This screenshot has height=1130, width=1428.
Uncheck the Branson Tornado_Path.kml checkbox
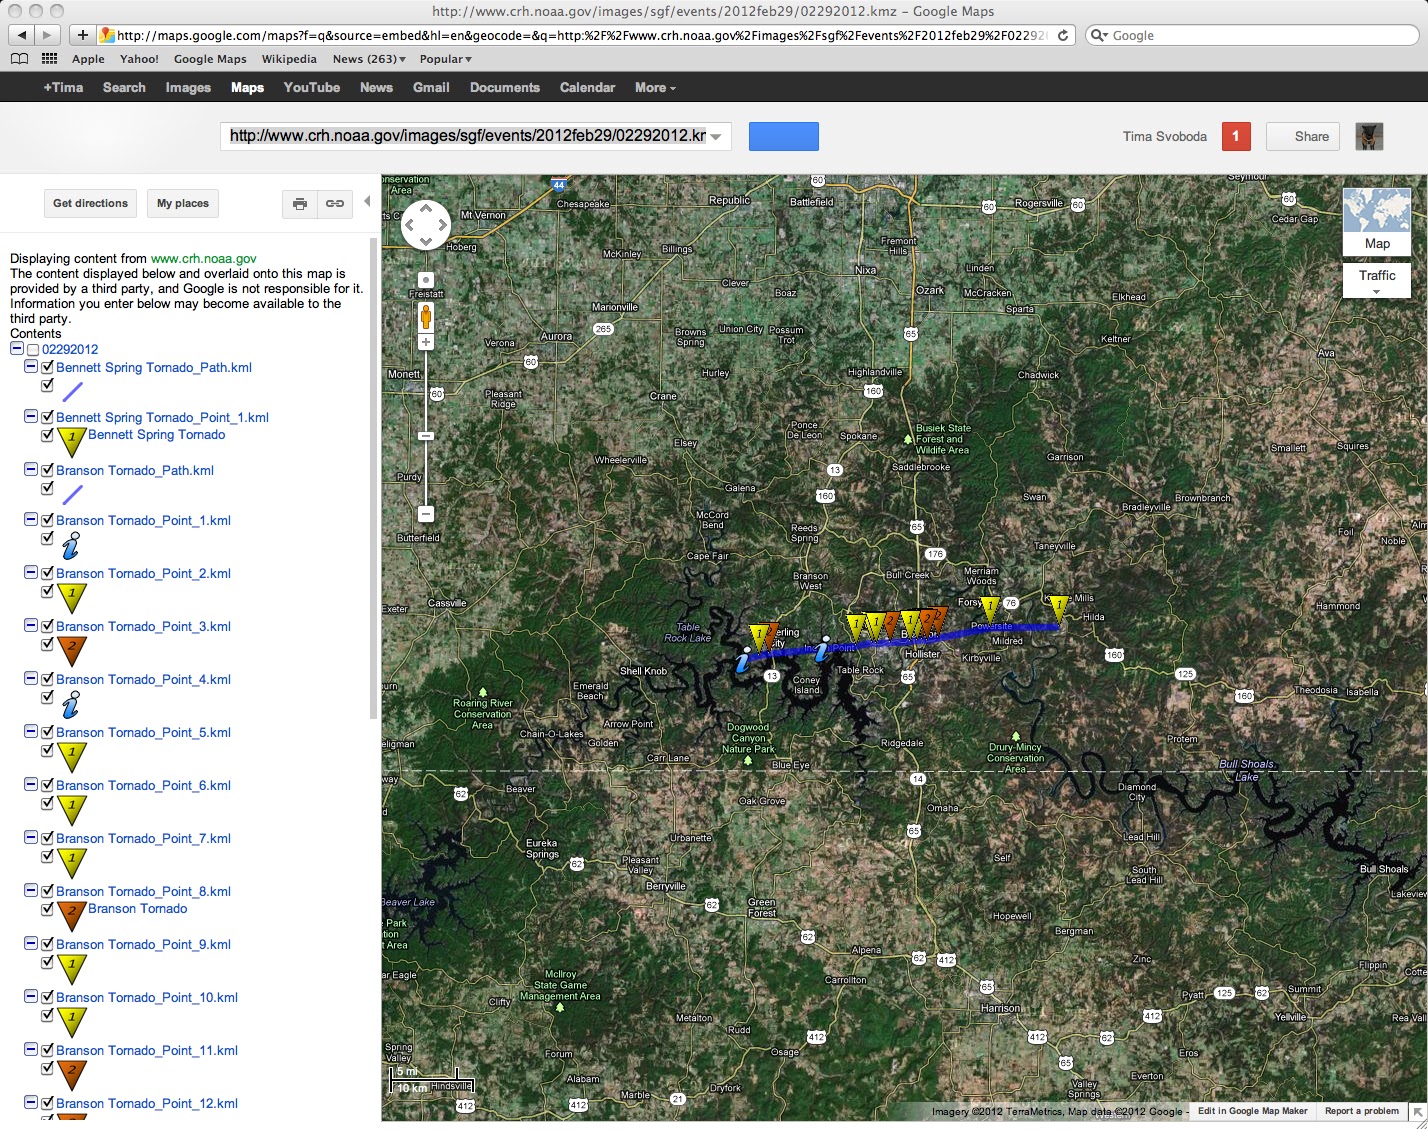click(x=47, y=470)
